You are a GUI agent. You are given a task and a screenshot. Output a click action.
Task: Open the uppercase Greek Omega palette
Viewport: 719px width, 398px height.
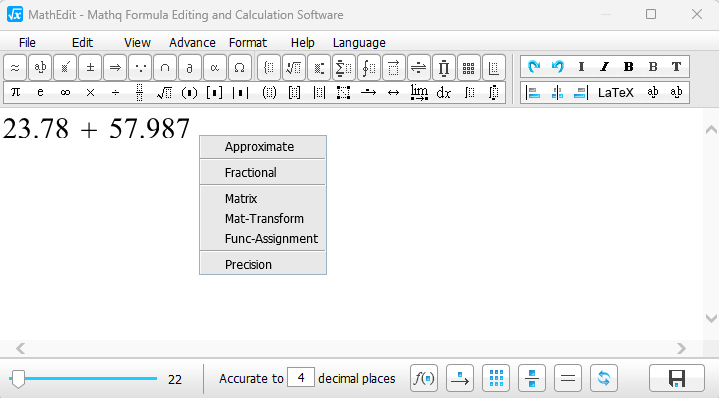pos(239,68)
